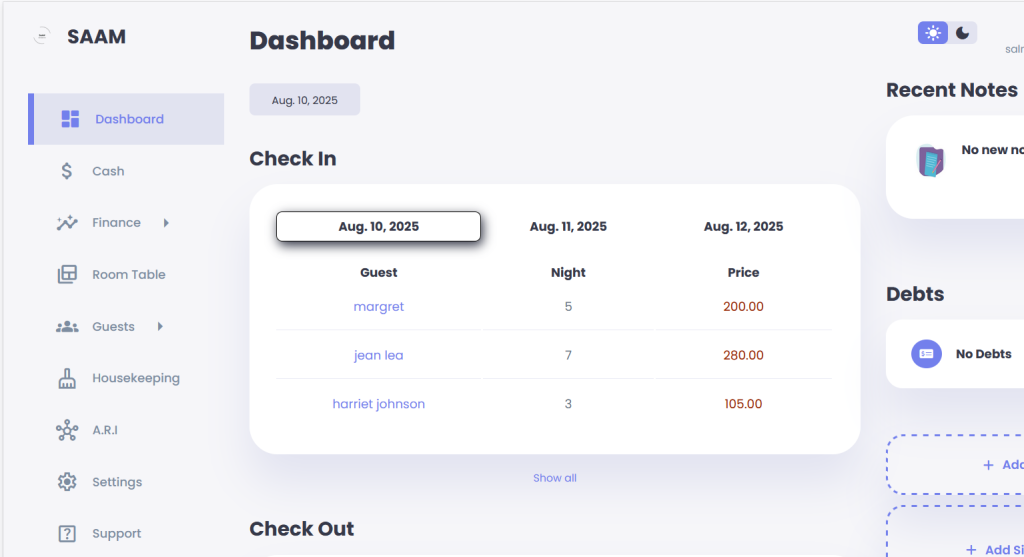Select the A.R.I network icon
The width and height of the screenshot is (1024, 557).
click(x=67, y=430)
